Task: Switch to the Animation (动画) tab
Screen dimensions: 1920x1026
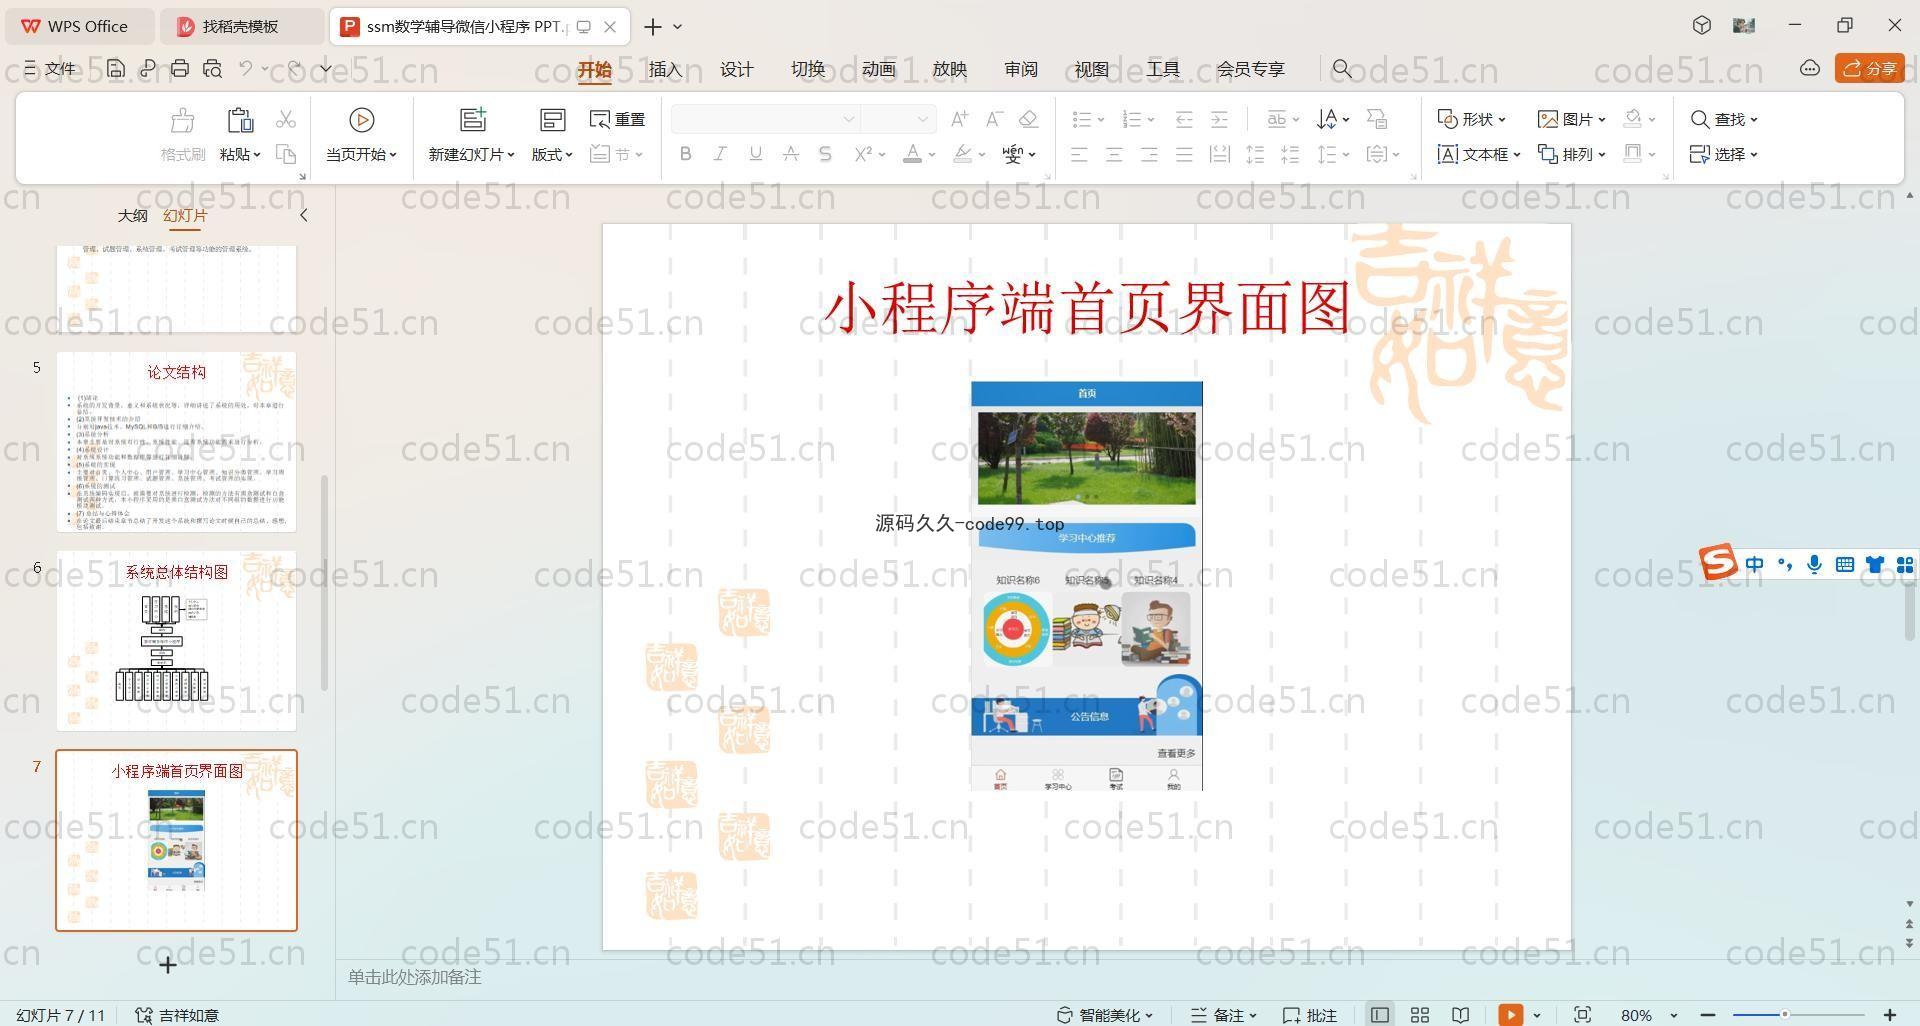Action: click(878, 69)
